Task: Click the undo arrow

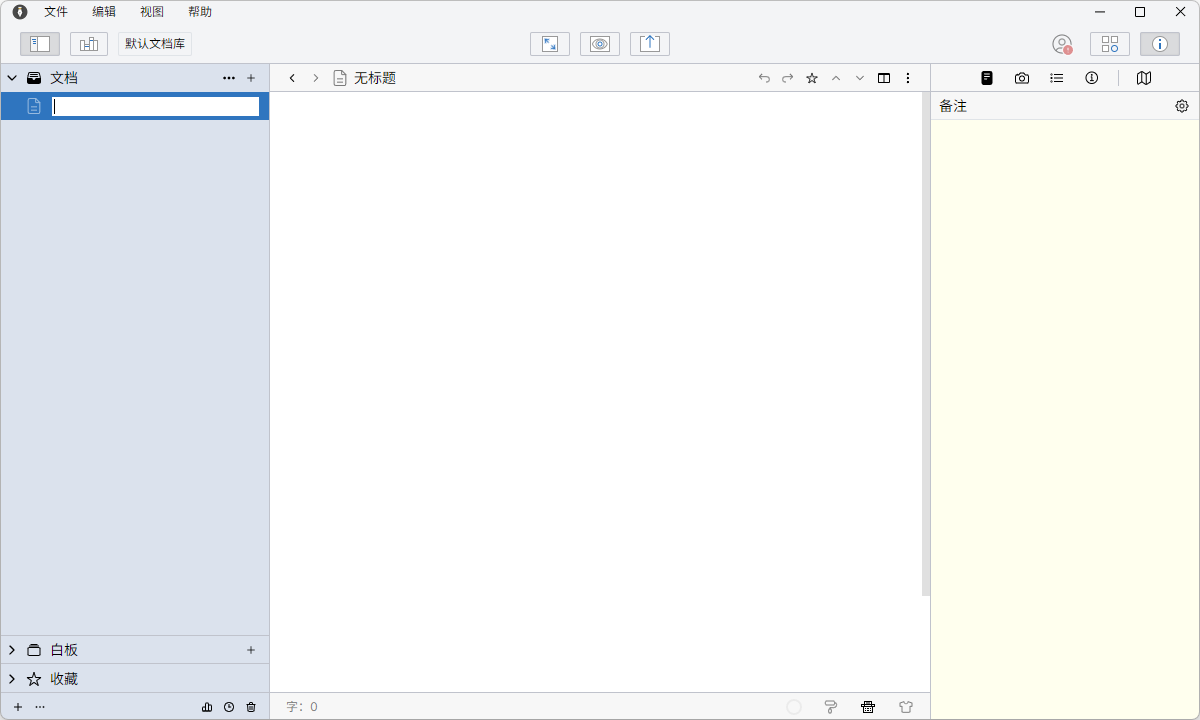Action: coord(764,78)
